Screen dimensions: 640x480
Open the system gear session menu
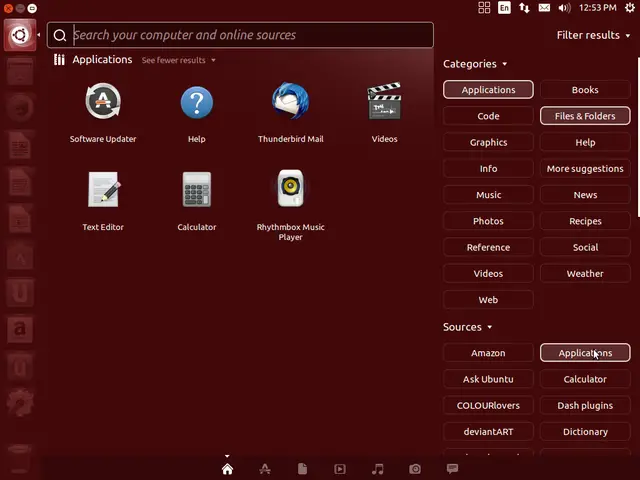[630, 8]
